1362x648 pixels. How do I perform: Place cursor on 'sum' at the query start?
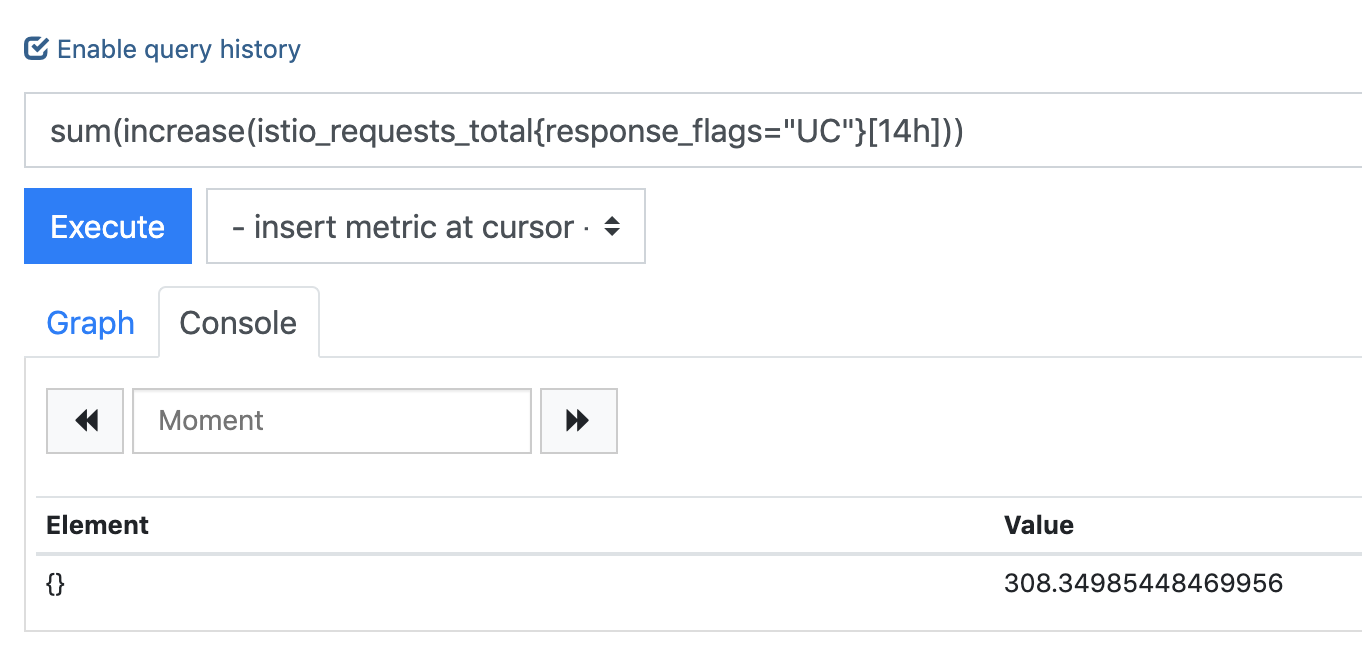pos(82,131)
